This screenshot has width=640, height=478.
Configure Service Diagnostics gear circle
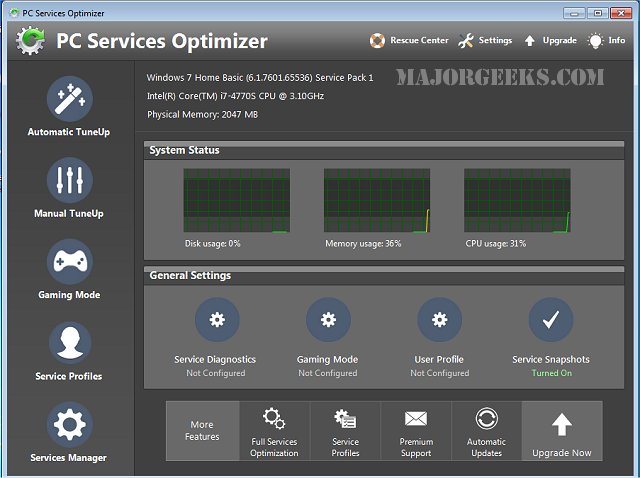pos(217,319)
